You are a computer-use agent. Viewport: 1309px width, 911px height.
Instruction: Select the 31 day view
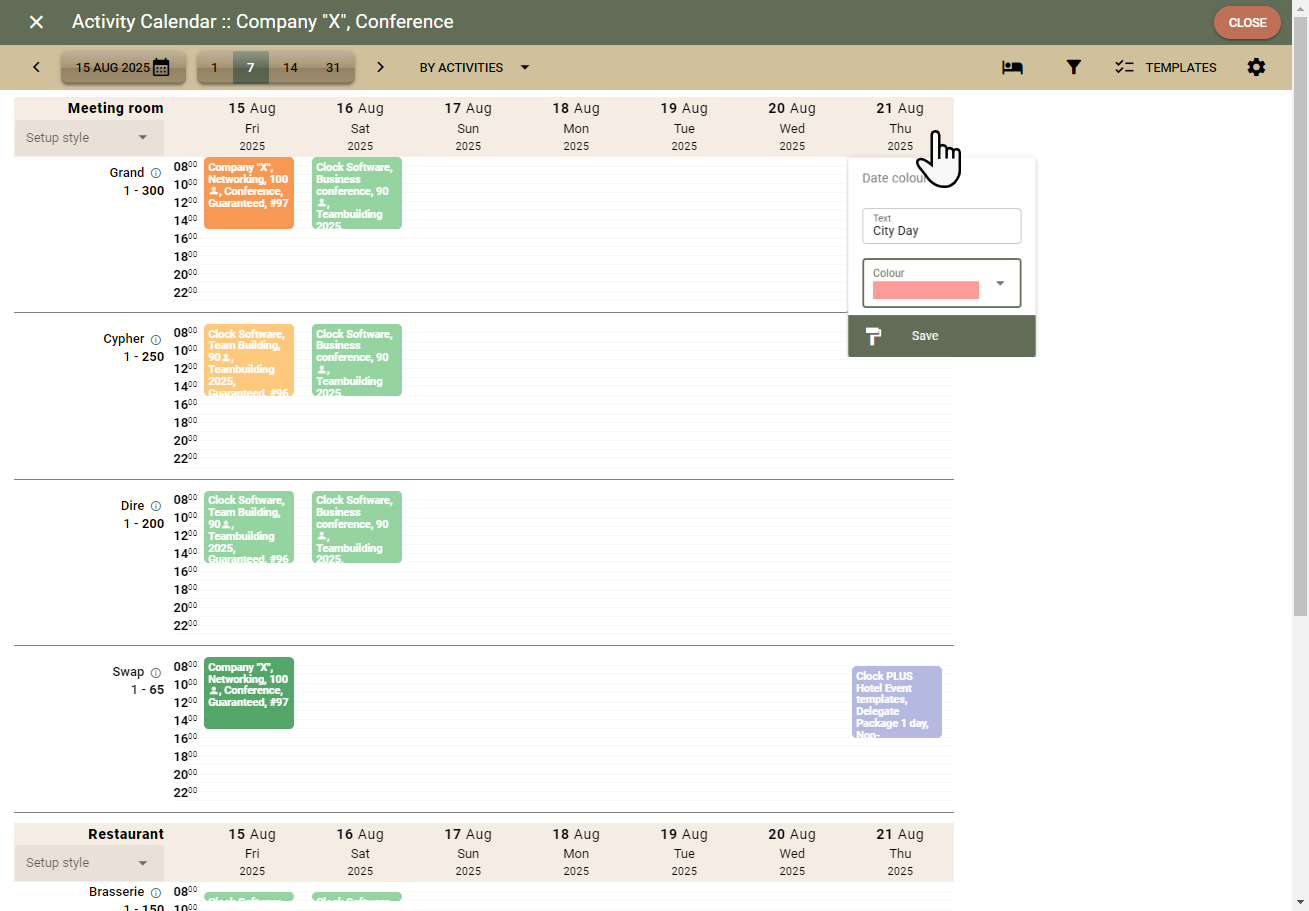coord(333,68)
